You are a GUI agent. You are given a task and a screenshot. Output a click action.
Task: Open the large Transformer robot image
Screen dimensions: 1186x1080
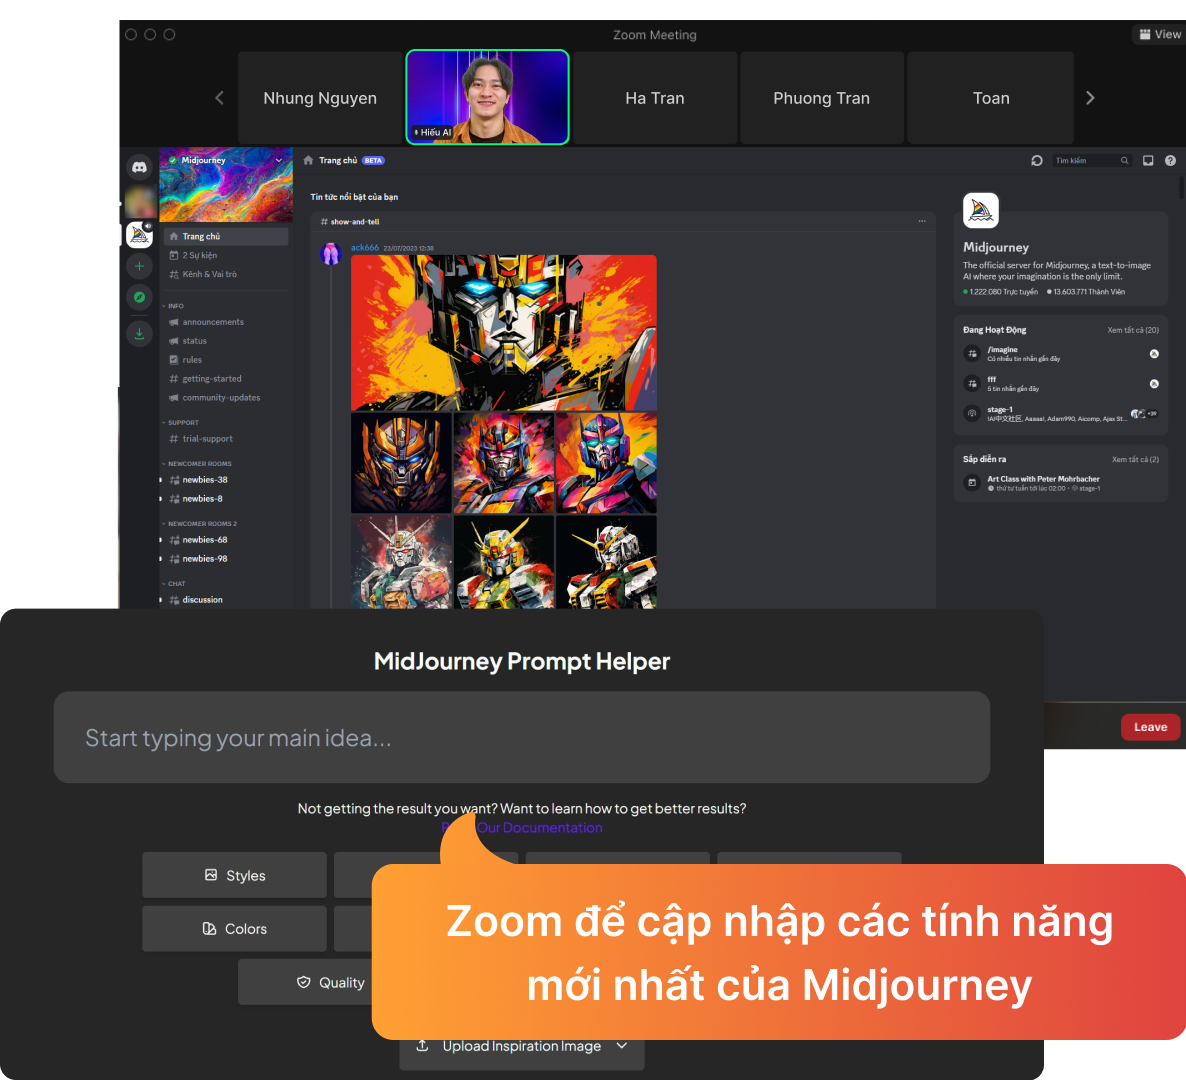(x=504, y=333)
